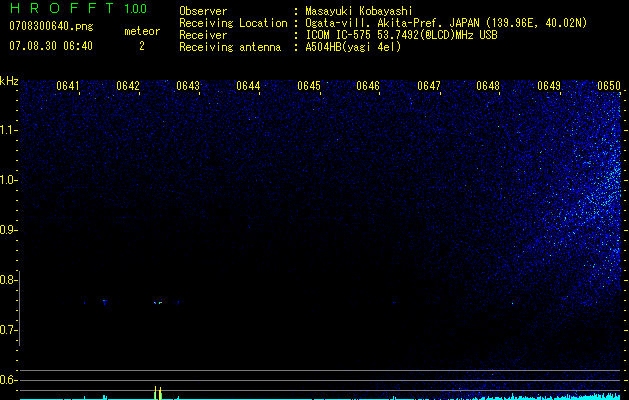Click the 0.8 kHz axis label
The image size is (629, 400).
[8, 280]
